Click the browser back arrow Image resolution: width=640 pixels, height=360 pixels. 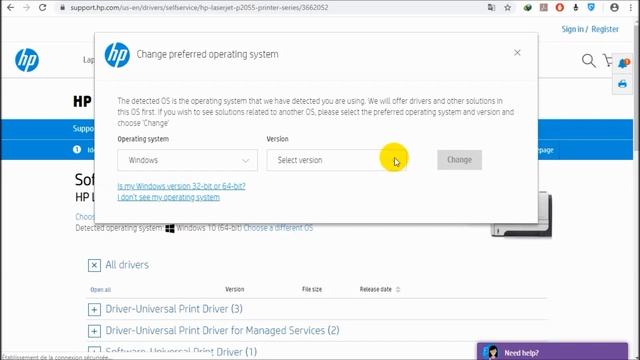(x=11, y=7)
